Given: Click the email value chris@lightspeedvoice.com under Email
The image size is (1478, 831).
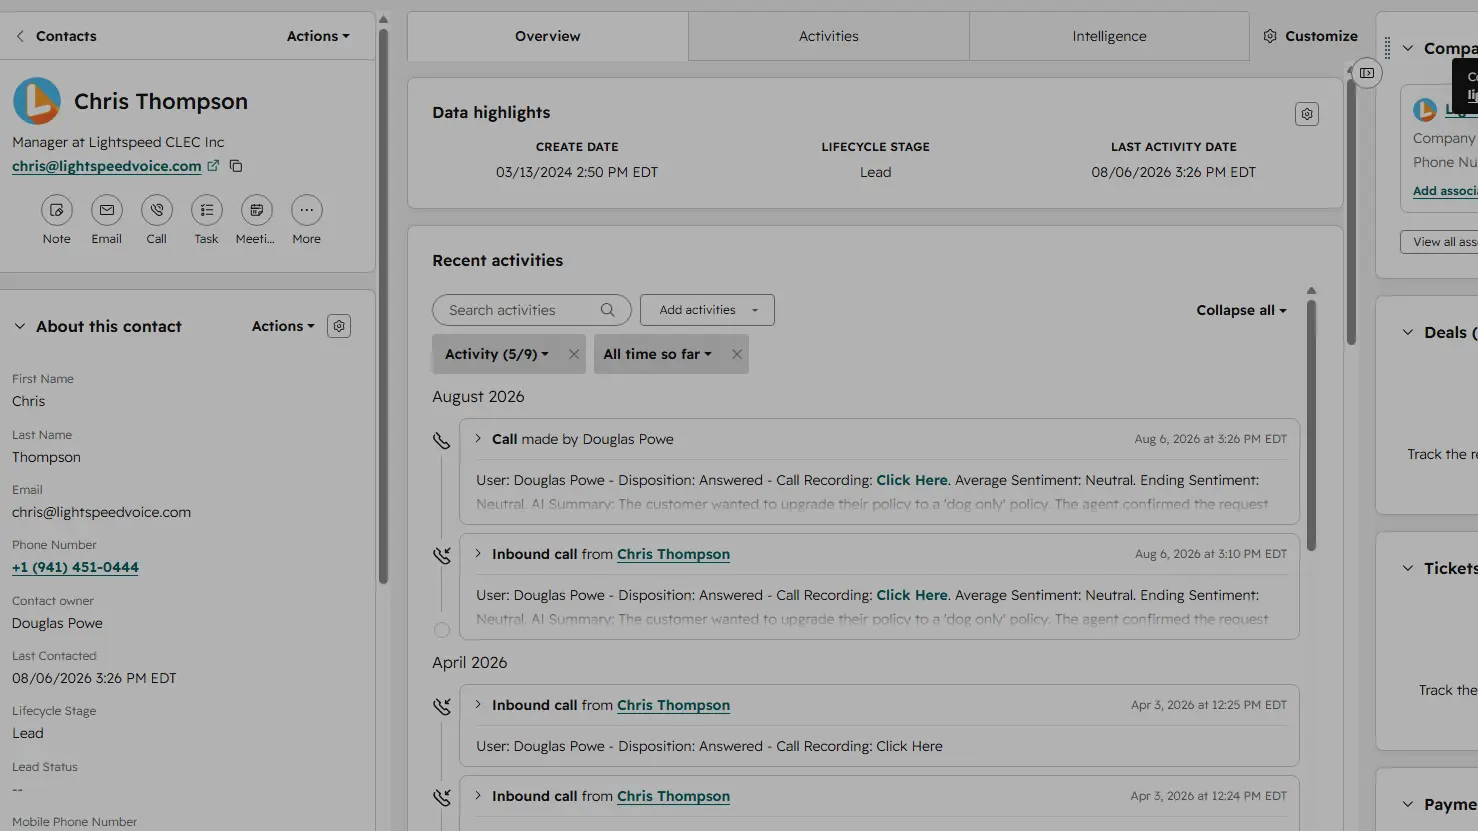Looking at the screenshot, I should tap(101, 512).
